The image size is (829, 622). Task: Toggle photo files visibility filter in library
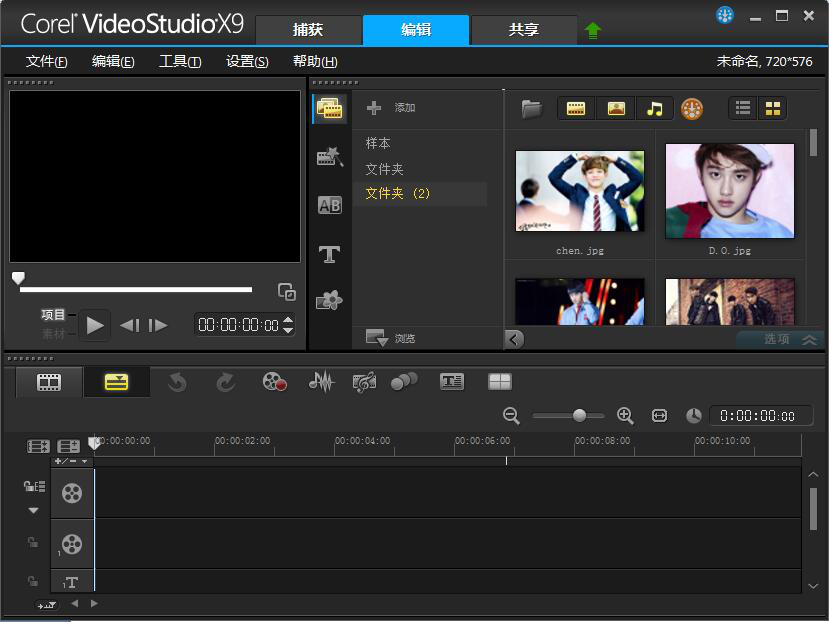[616, 109]
